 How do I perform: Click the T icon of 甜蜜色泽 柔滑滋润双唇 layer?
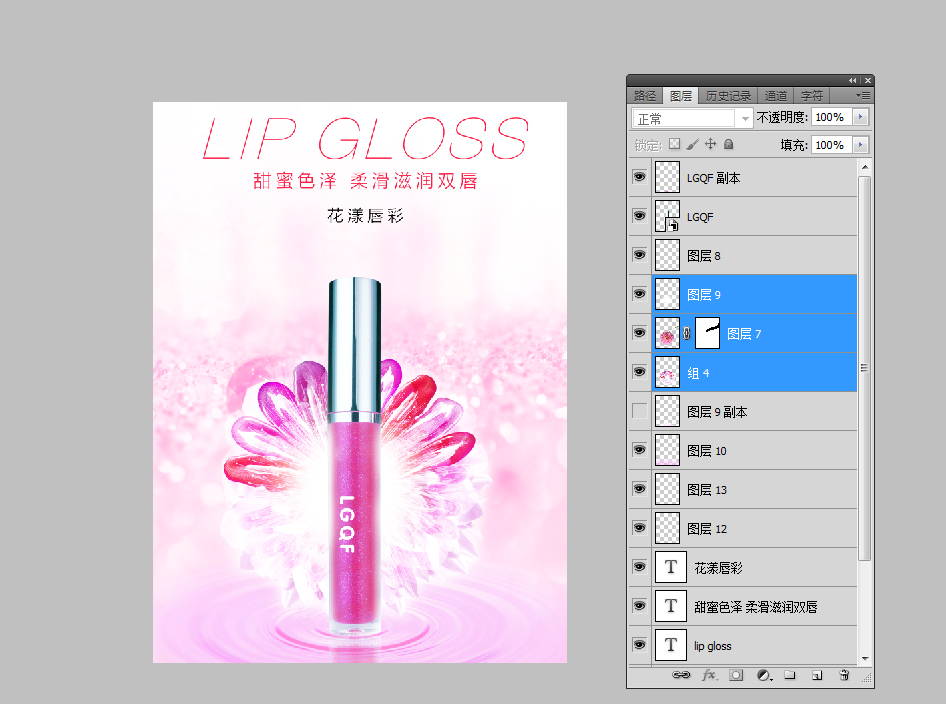click(671, 606)
